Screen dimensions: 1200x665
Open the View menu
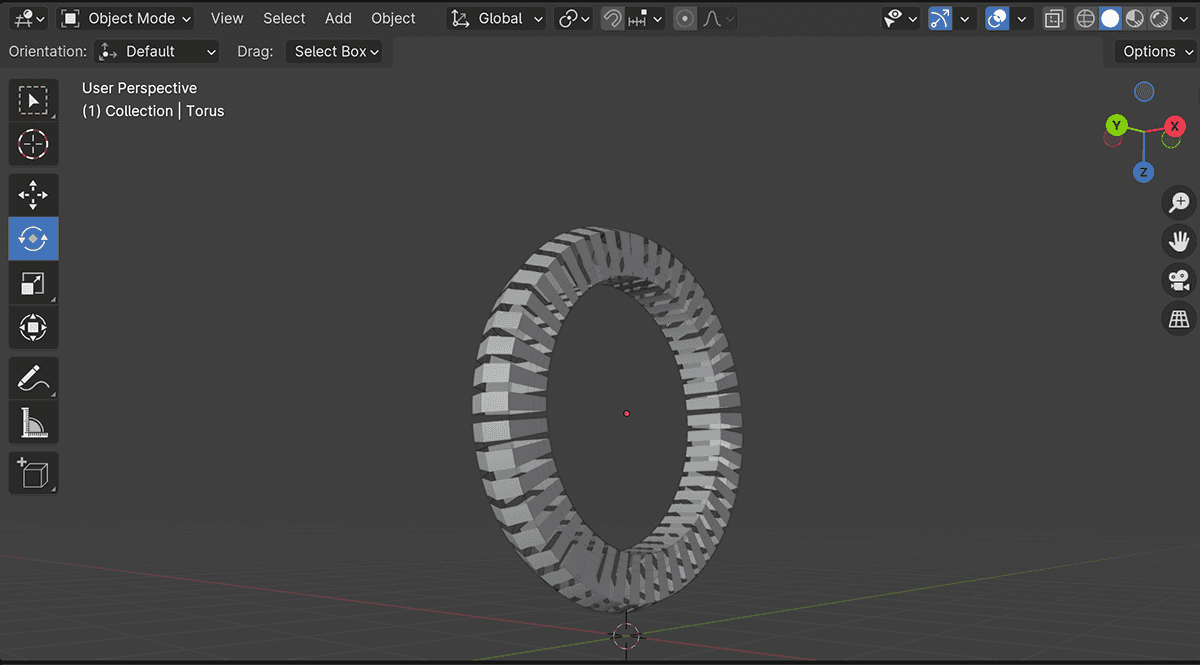tap(227, 18)
